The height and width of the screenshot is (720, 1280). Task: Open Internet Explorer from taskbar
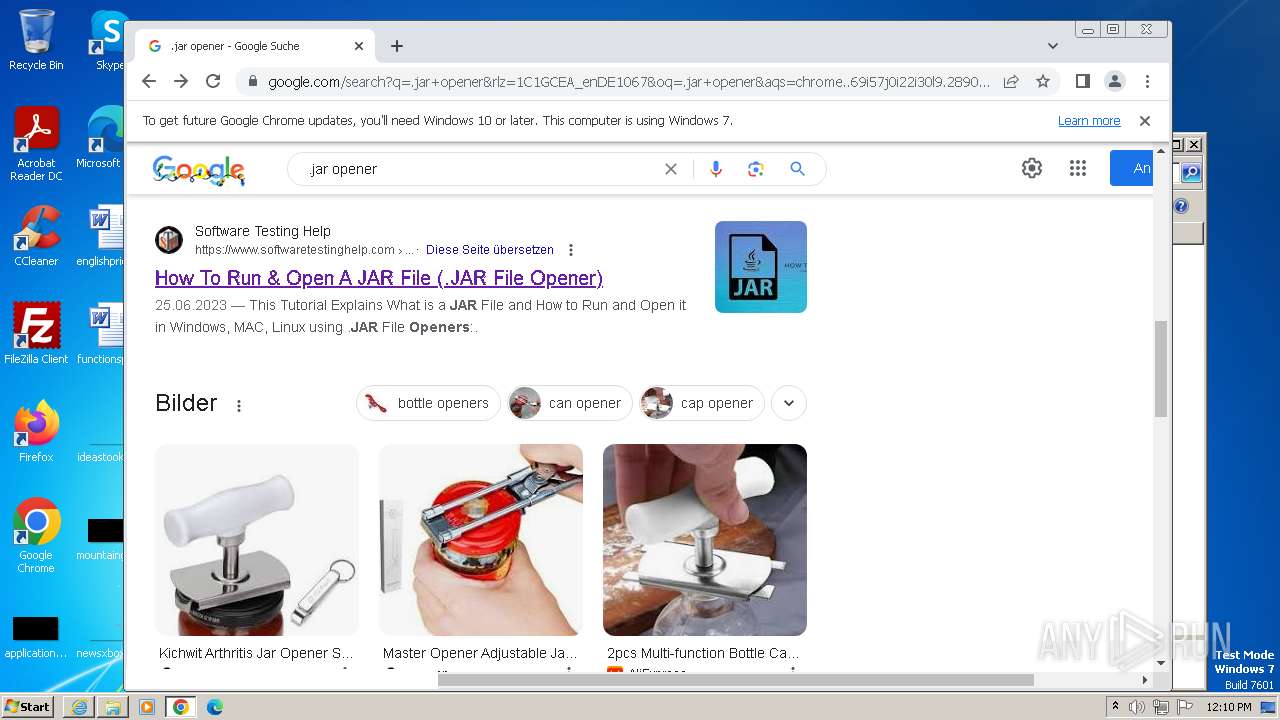point(79,707)
